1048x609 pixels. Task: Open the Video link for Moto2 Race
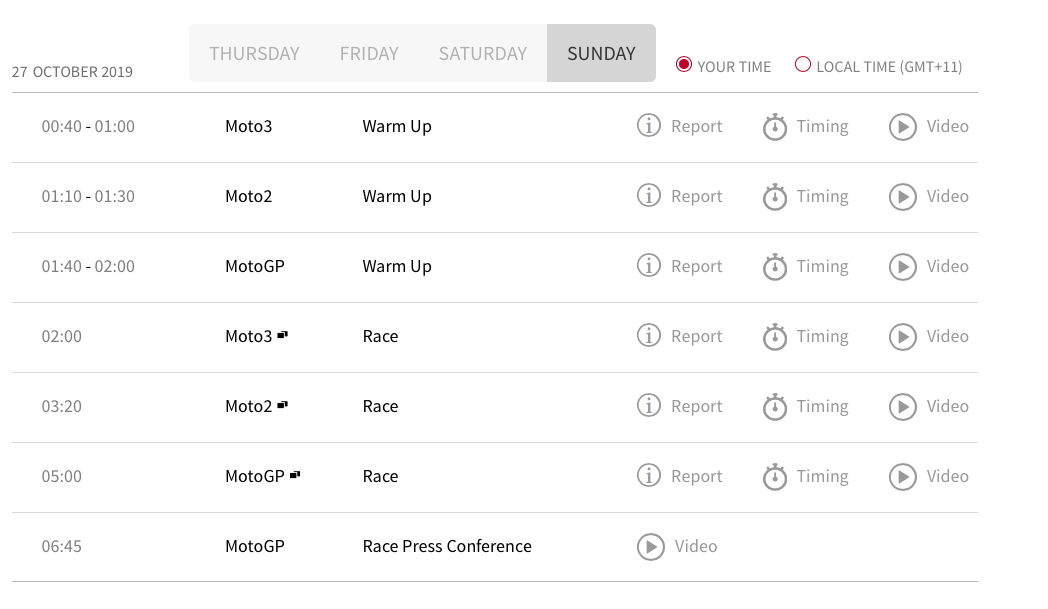click(947, 406)
